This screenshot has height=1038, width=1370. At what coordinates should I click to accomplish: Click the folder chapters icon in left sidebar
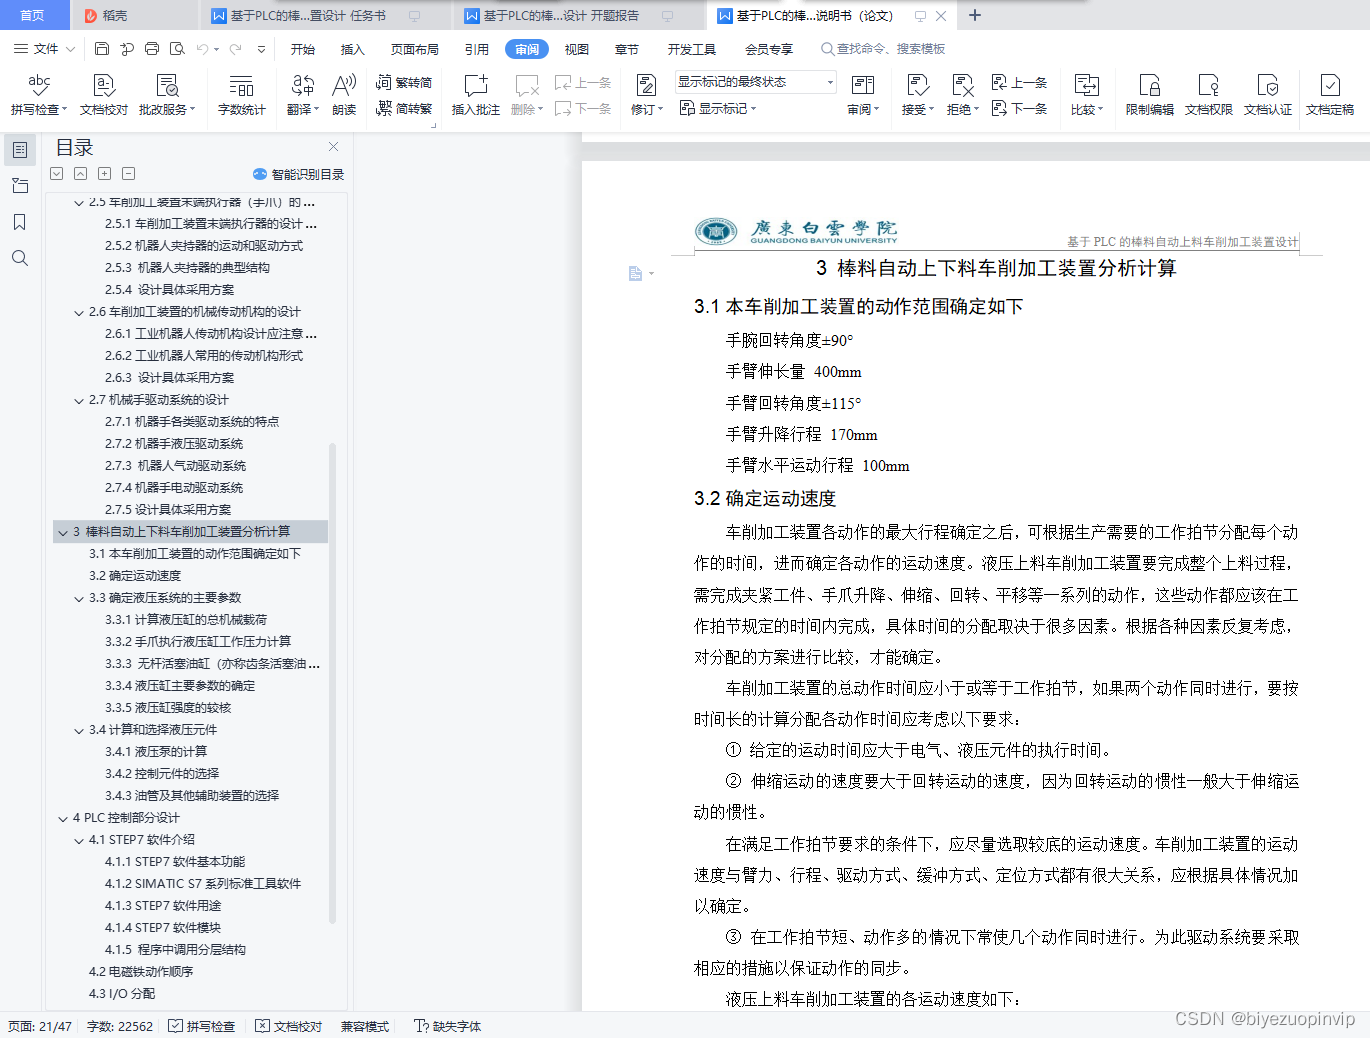point(20,186)
